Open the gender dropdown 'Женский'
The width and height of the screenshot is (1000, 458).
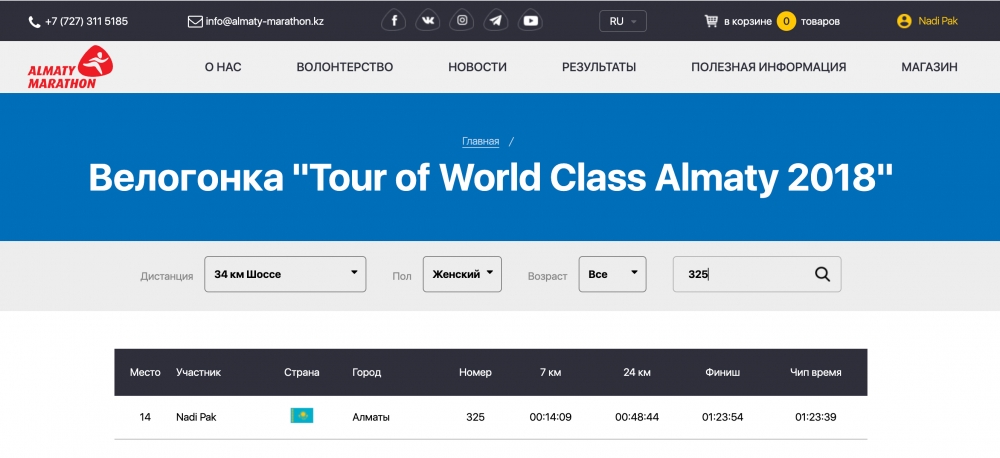pos(462,274)
